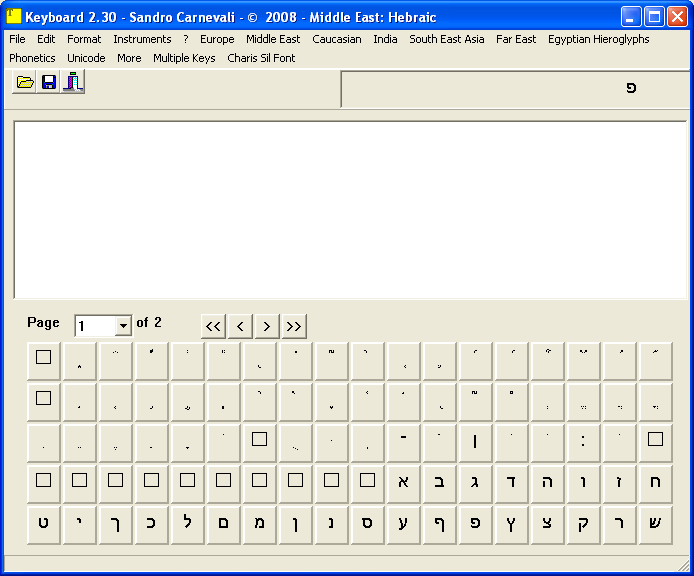Open the Europe menu
This screenshot has width=694, height=576.
click(217, 39)
